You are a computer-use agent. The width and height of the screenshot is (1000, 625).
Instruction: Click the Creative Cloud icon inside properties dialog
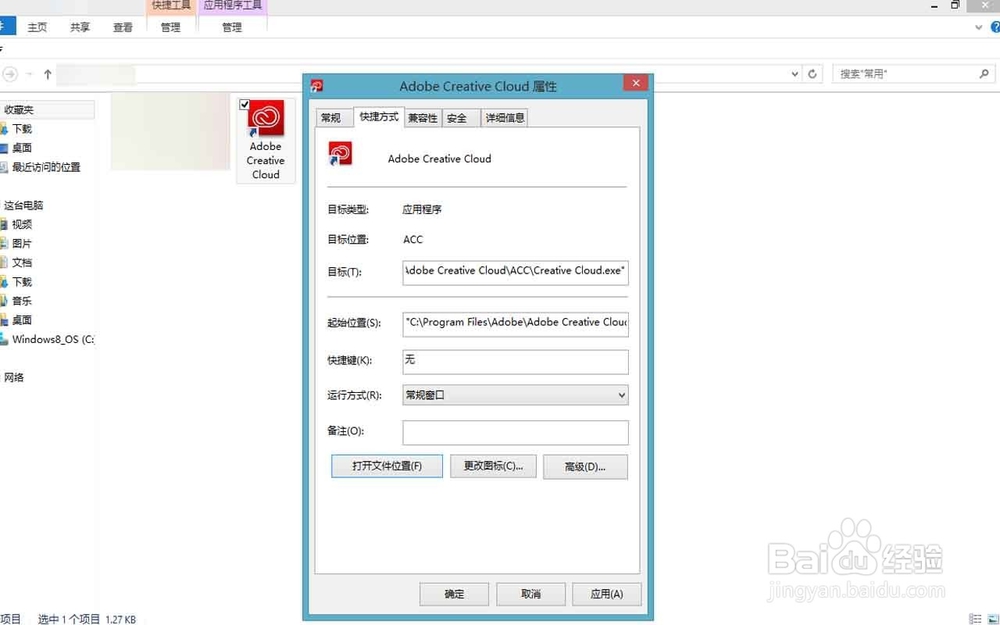coord(340,154)
